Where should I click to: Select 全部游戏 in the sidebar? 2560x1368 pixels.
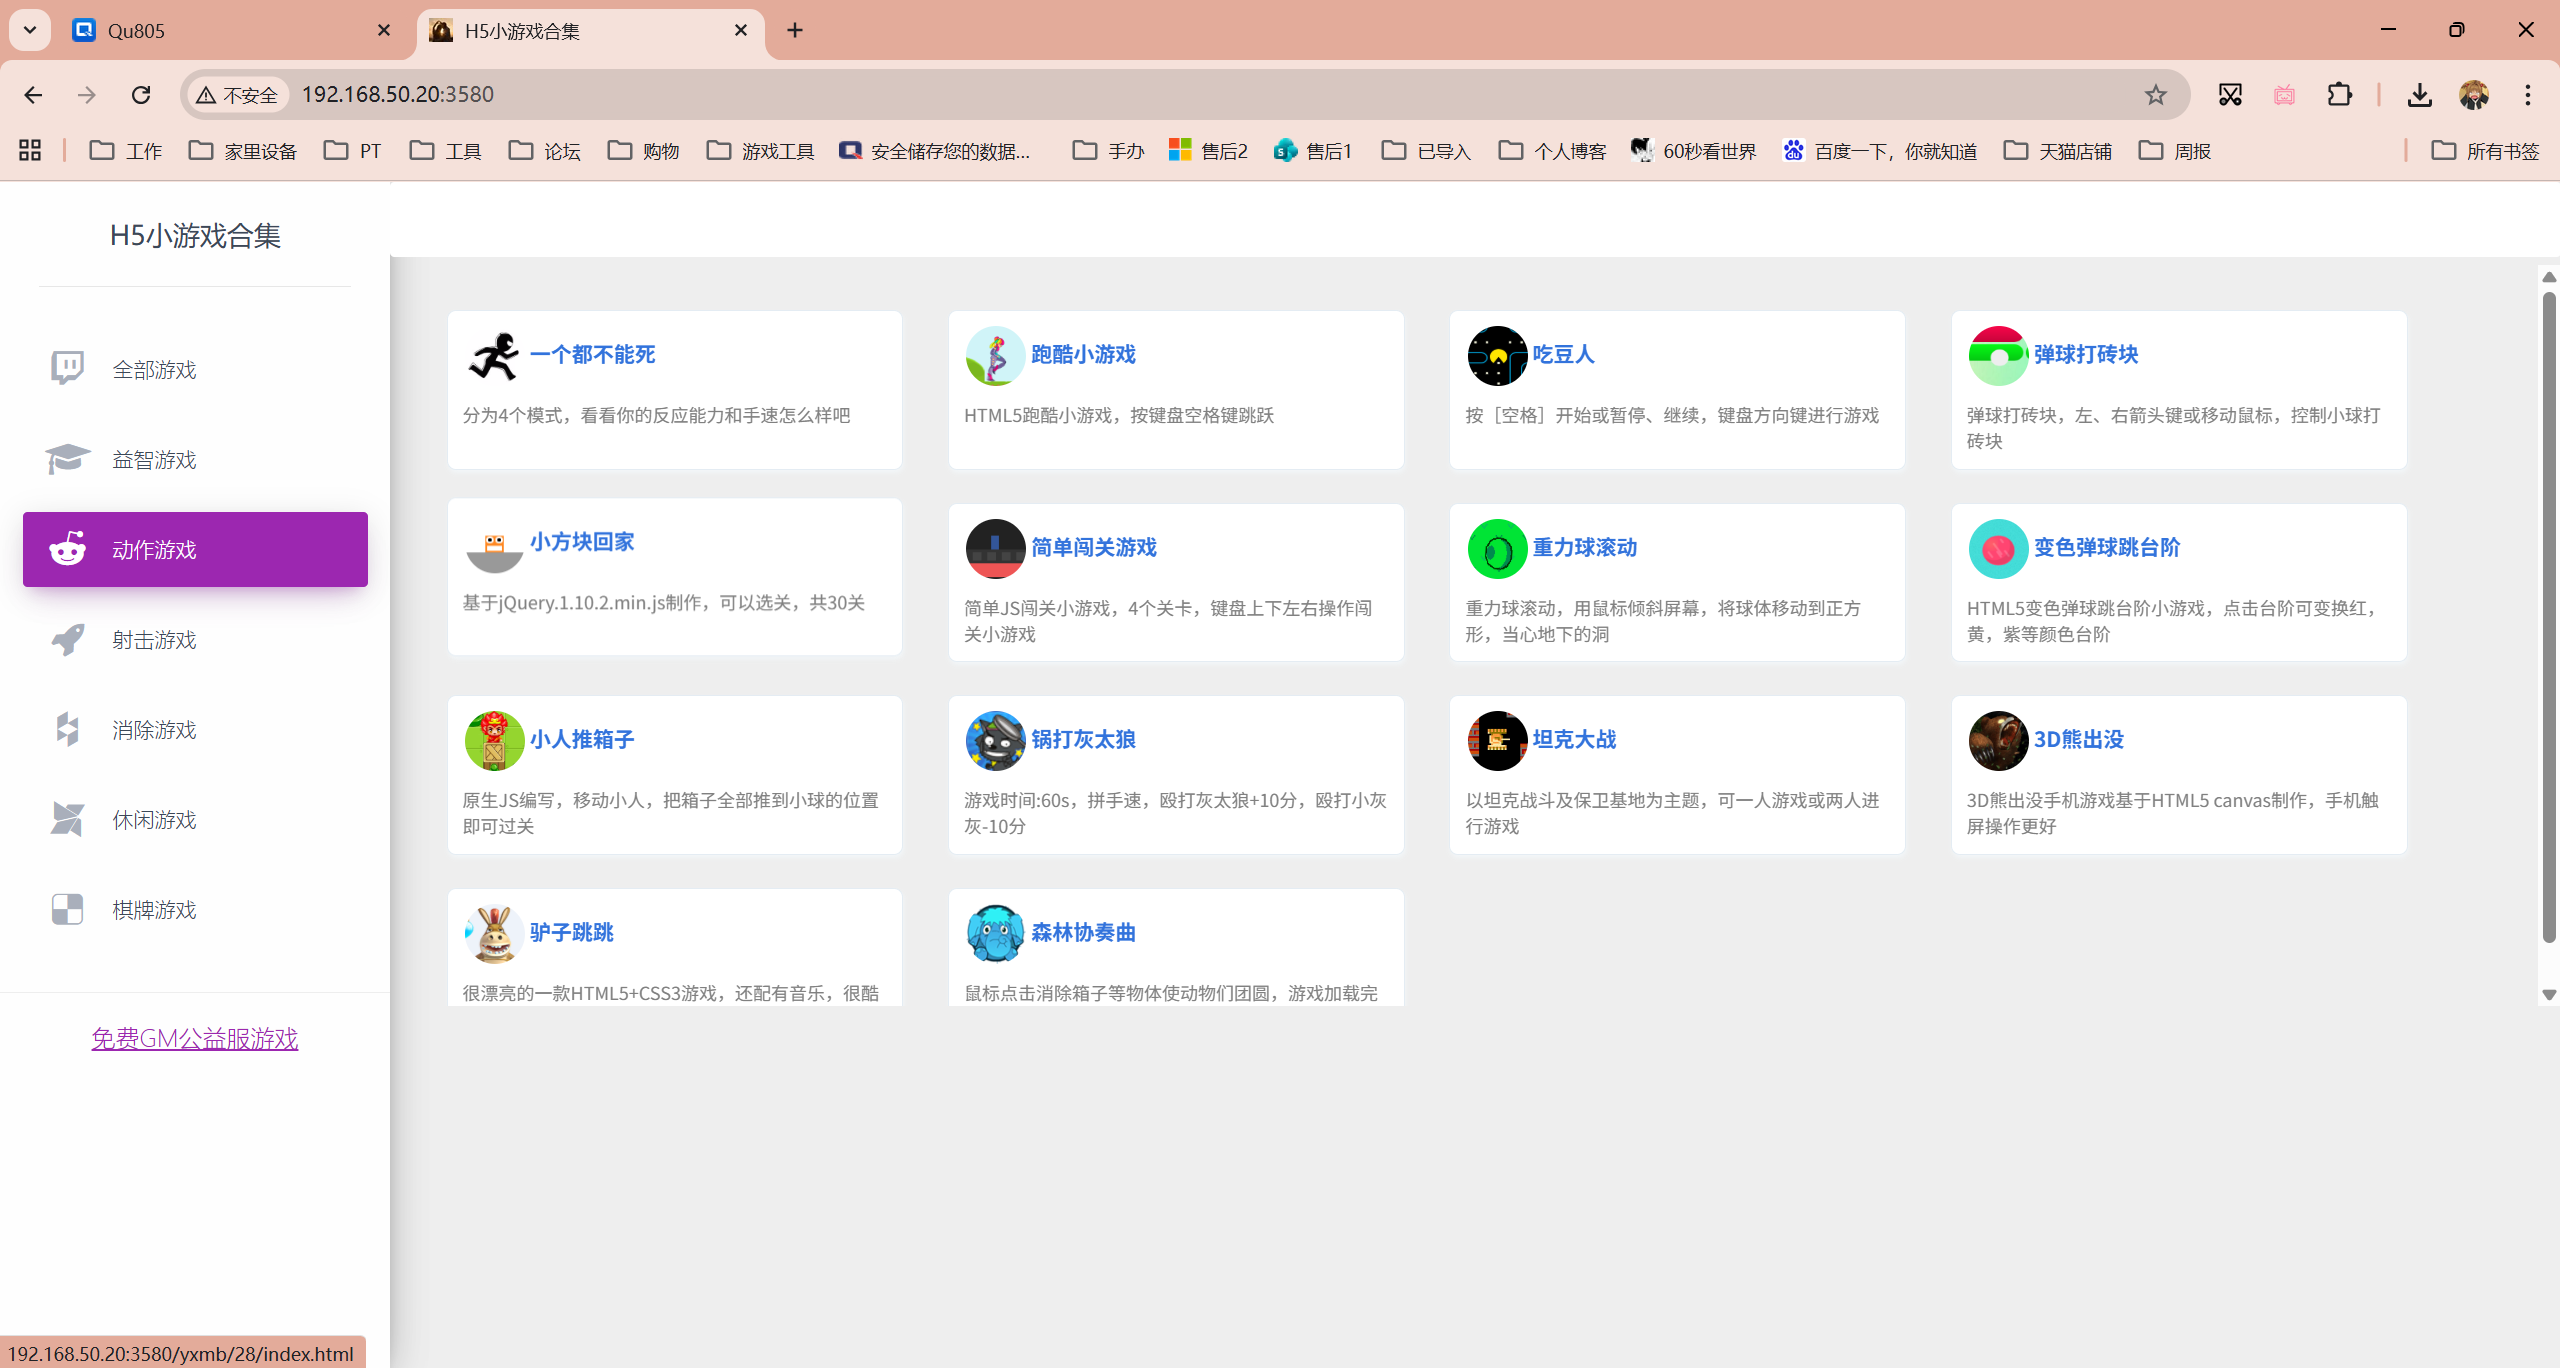[154, 370]
